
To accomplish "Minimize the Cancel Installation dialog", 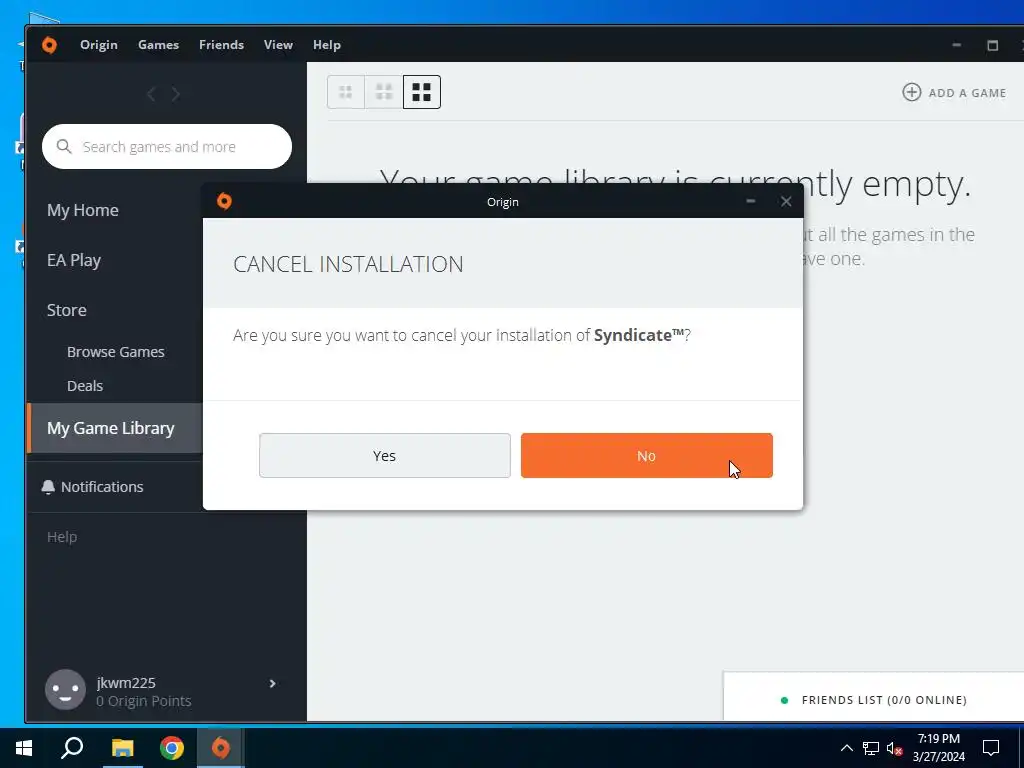I will point(751,201).
